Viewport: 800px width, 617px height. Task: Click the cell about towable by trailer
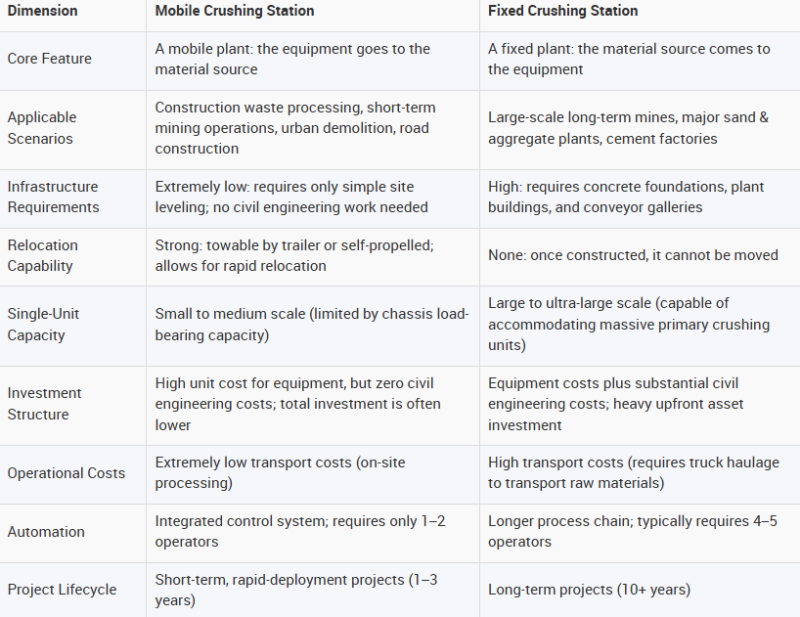click(313, 257)
